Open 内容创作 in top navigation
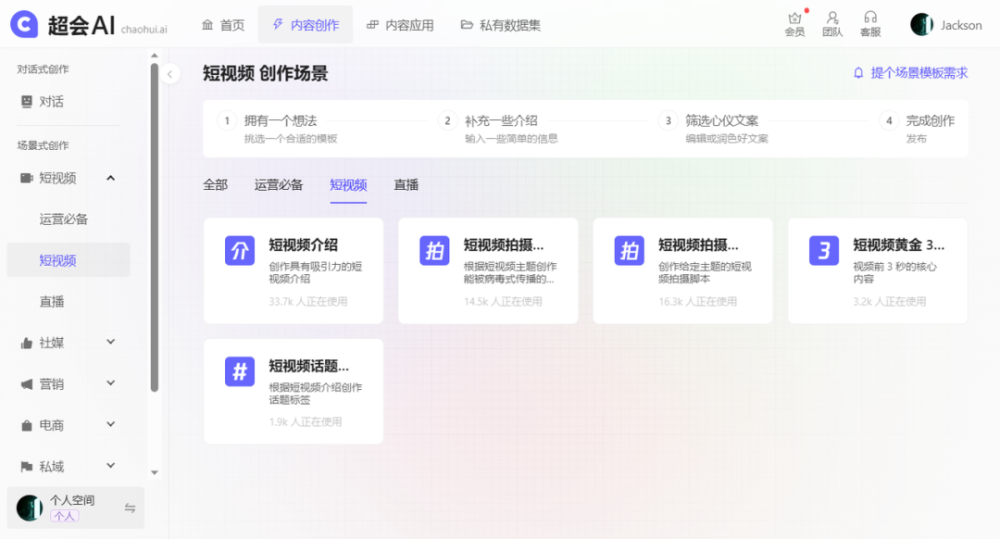The width and height of the screenshot is (1000, 539). pyautogui.click(x=305, y=25)
